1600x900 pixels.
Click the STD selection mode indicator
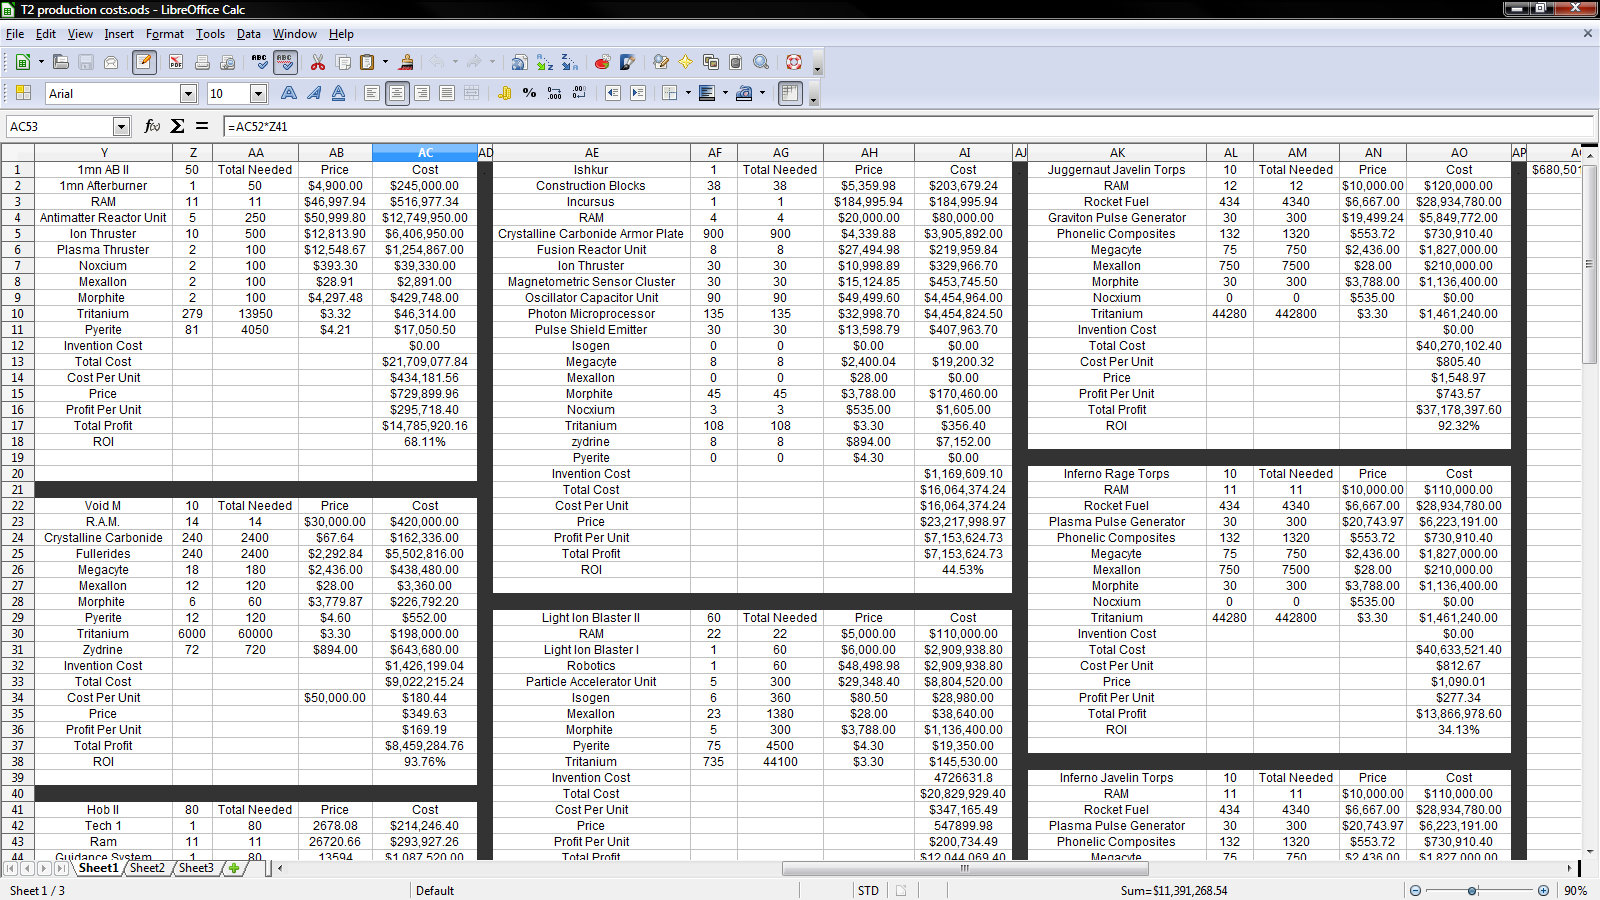(x=868, y=890)
